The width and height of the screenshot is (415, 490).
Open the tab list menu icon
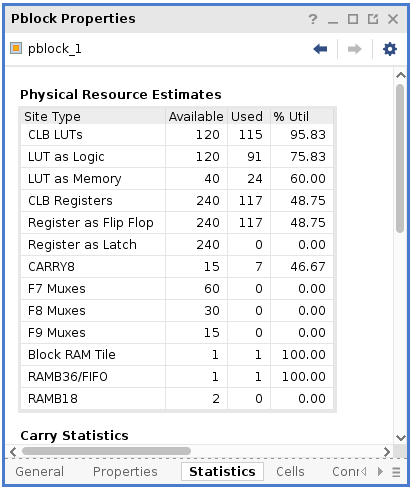pyautogui.click(x=396, y=472)
